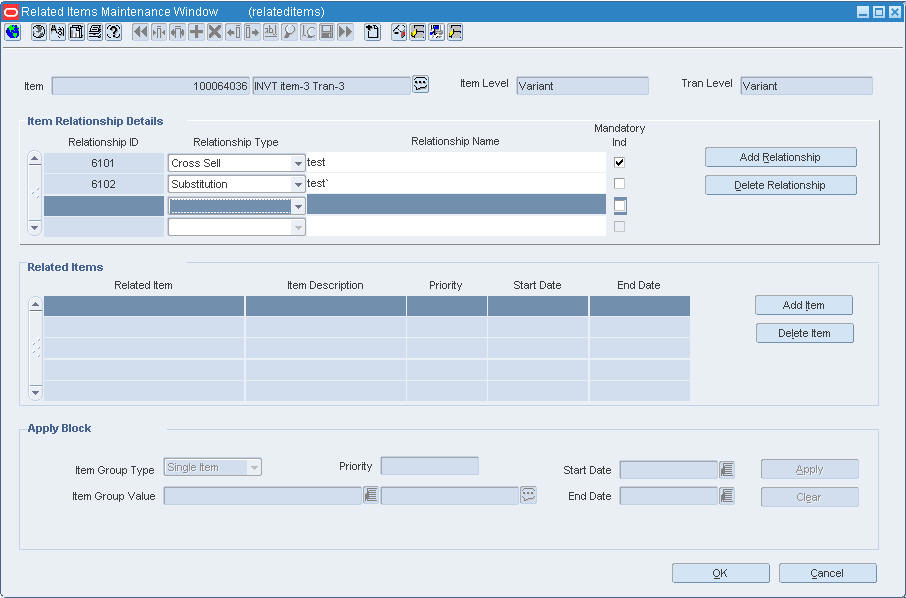Screen dimensions: 906x598
Task: Open Start Date calendar icon
Action: [727, 469]
